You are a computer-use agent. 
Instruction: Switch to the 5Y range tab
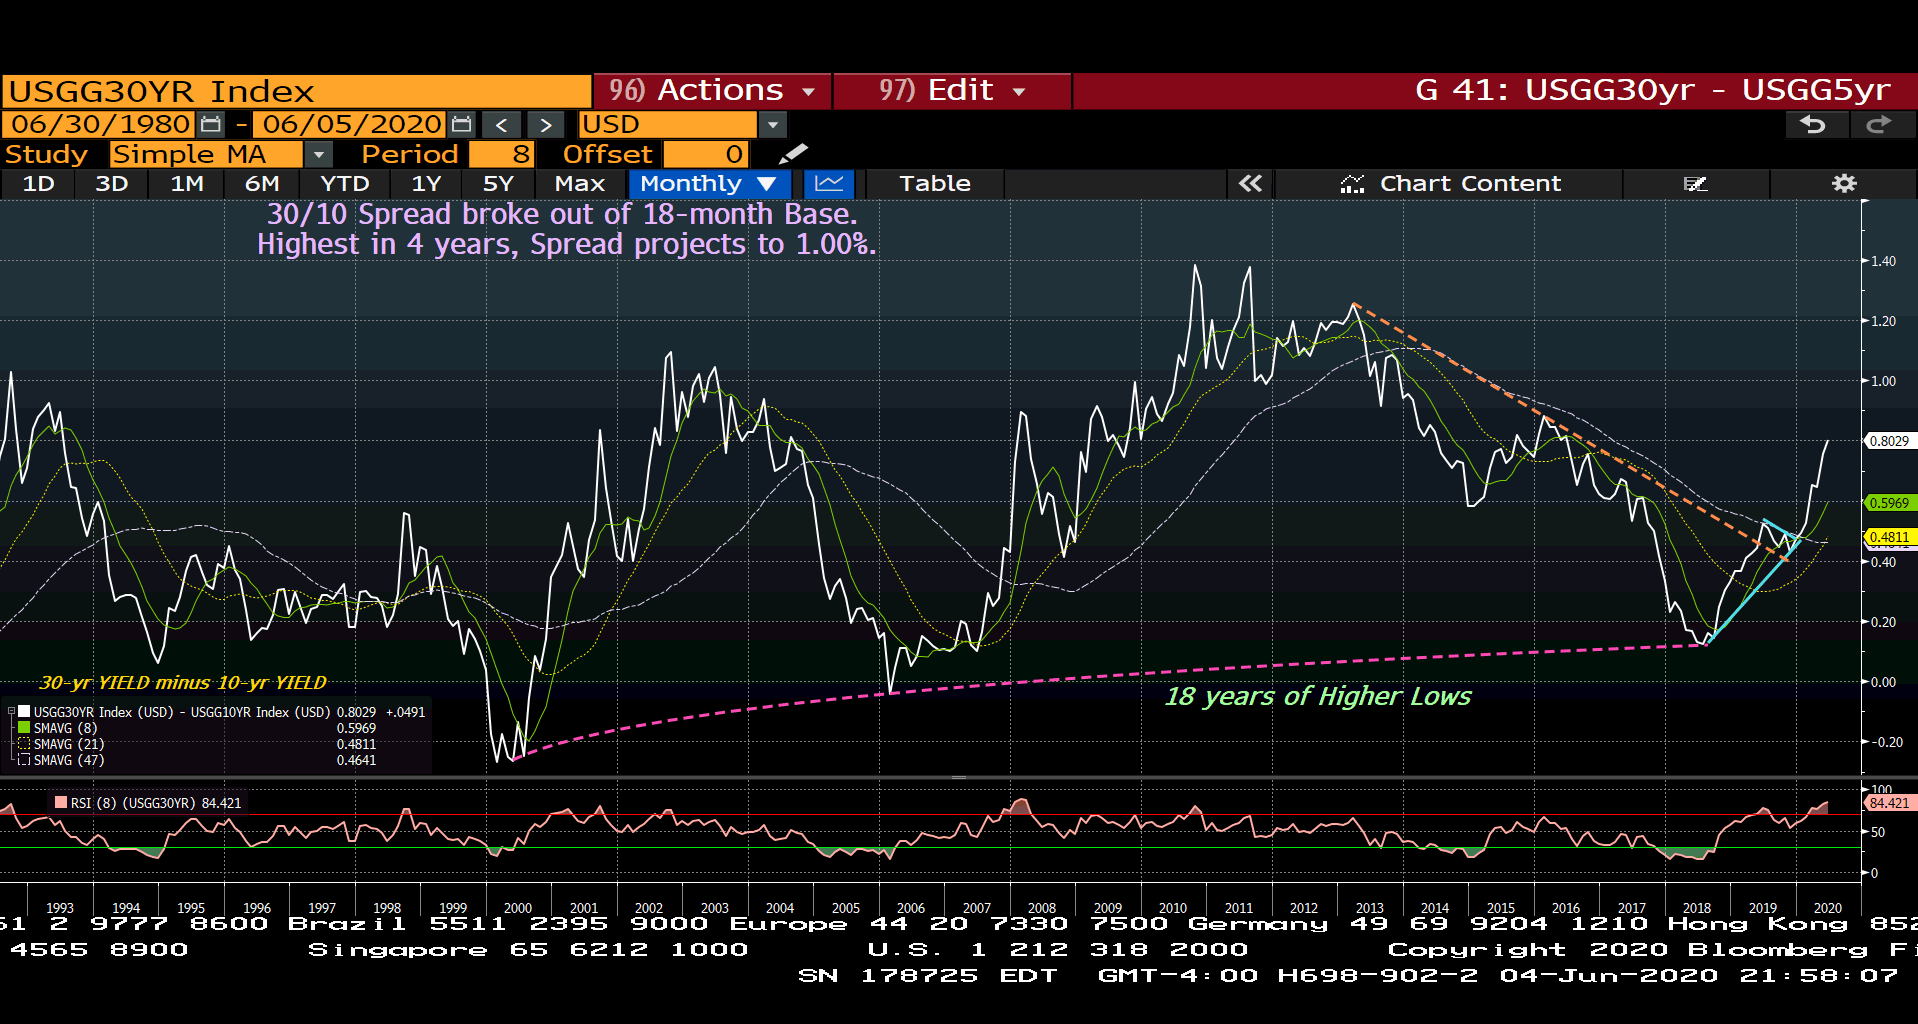499,184
